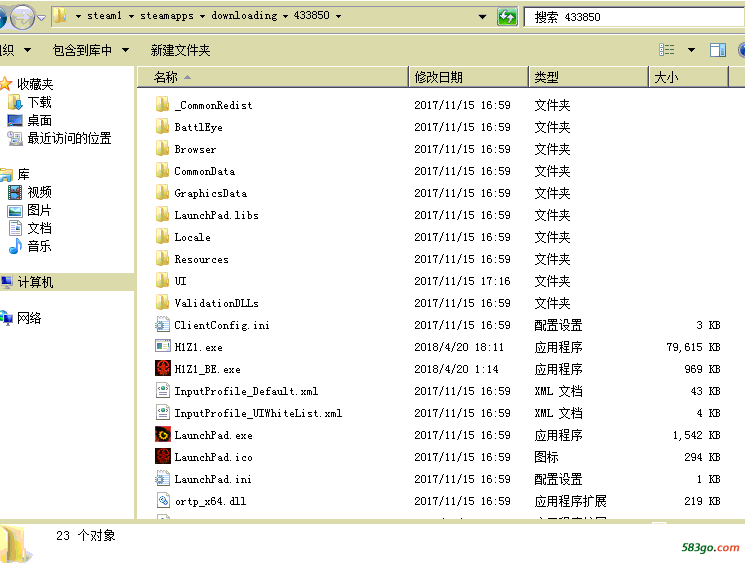
Task: Select 网络 in navigation pane
Action: pos(29,318)
